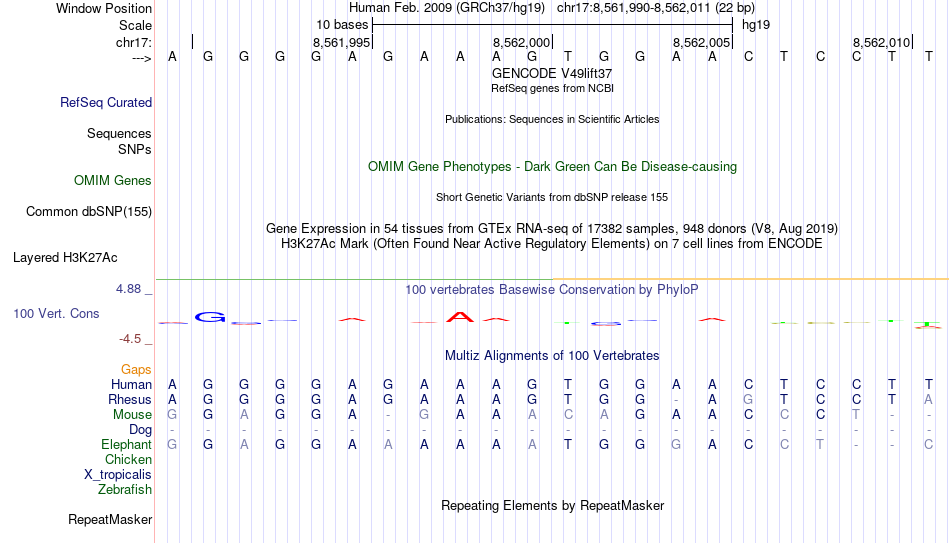
Task: Click the Human species row label
Action: [x=131, y=385]
